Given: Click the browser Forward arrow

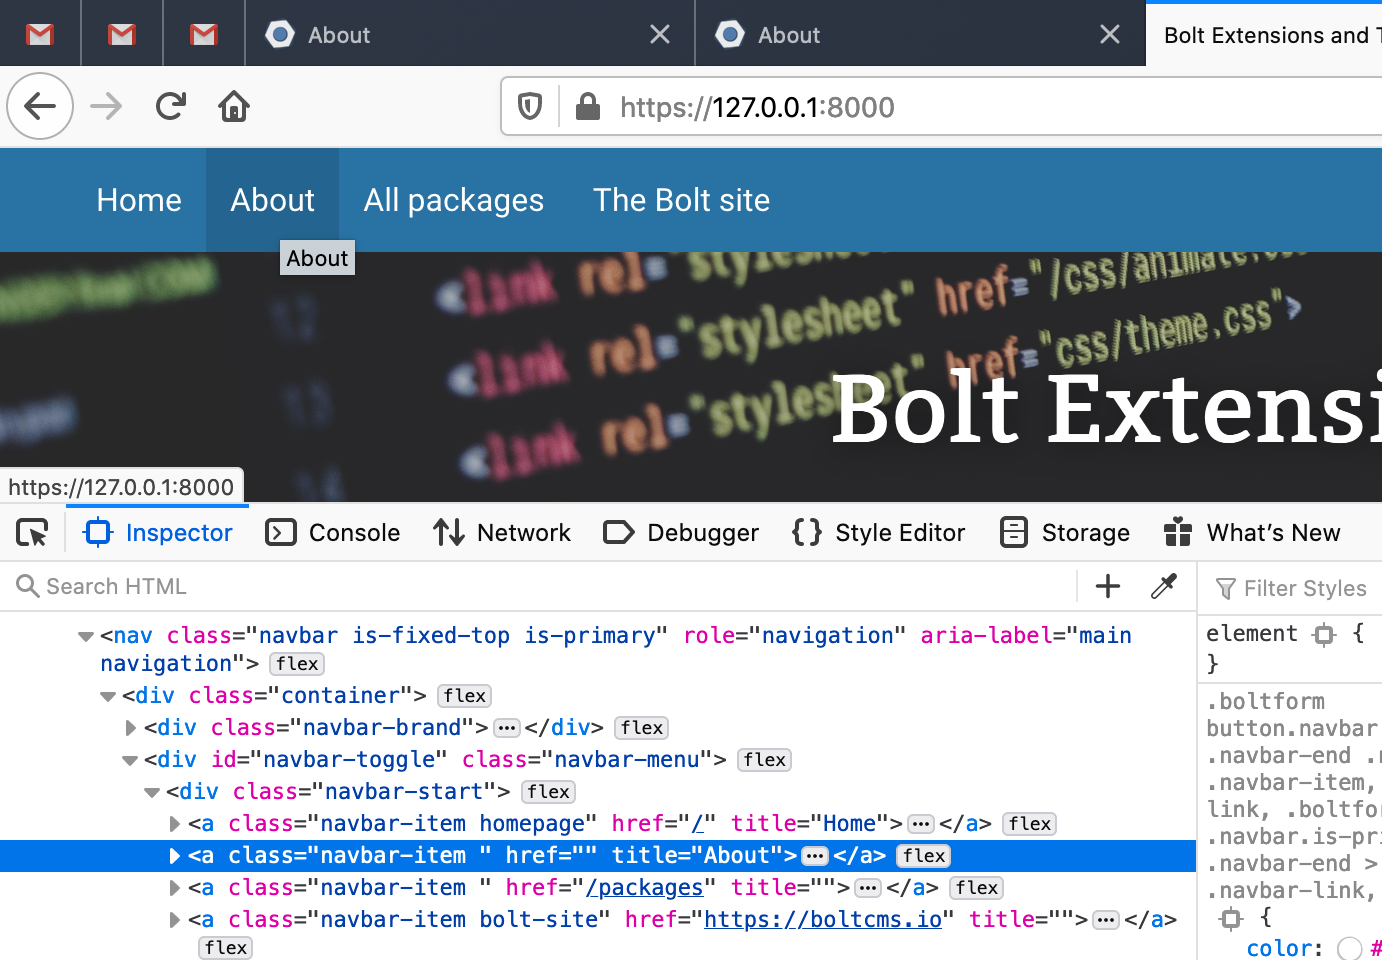Looking at the screenshot, I should click(x=106, y=106).
